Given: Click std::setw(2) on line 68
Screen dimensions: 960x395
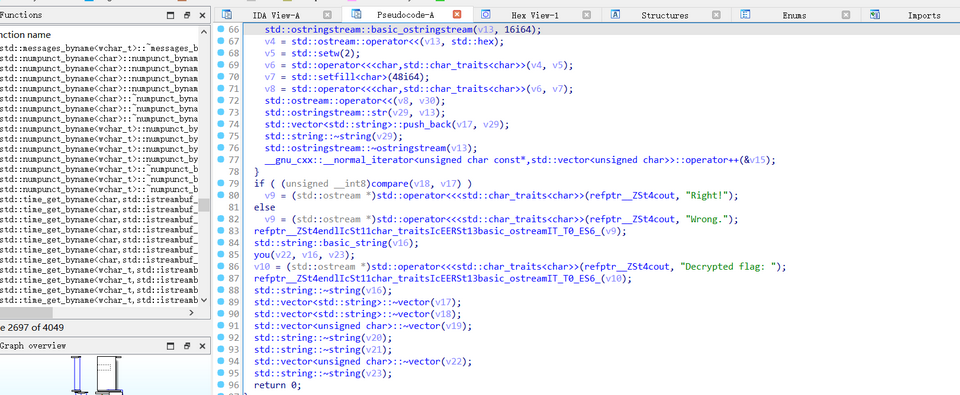Looking at the screenshot, I should [x=324, y=53].
